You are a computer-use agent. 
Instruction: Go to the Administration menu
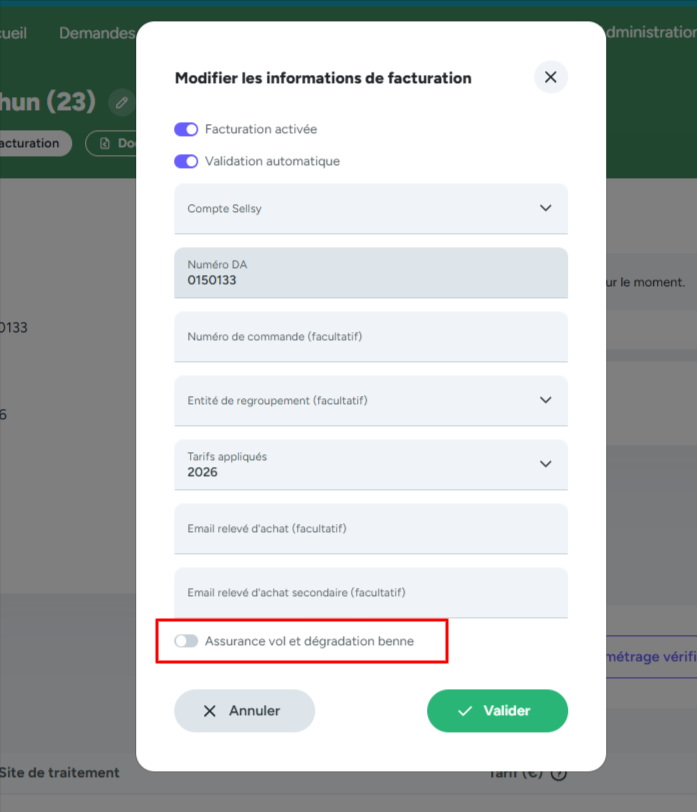coord(650,32)
